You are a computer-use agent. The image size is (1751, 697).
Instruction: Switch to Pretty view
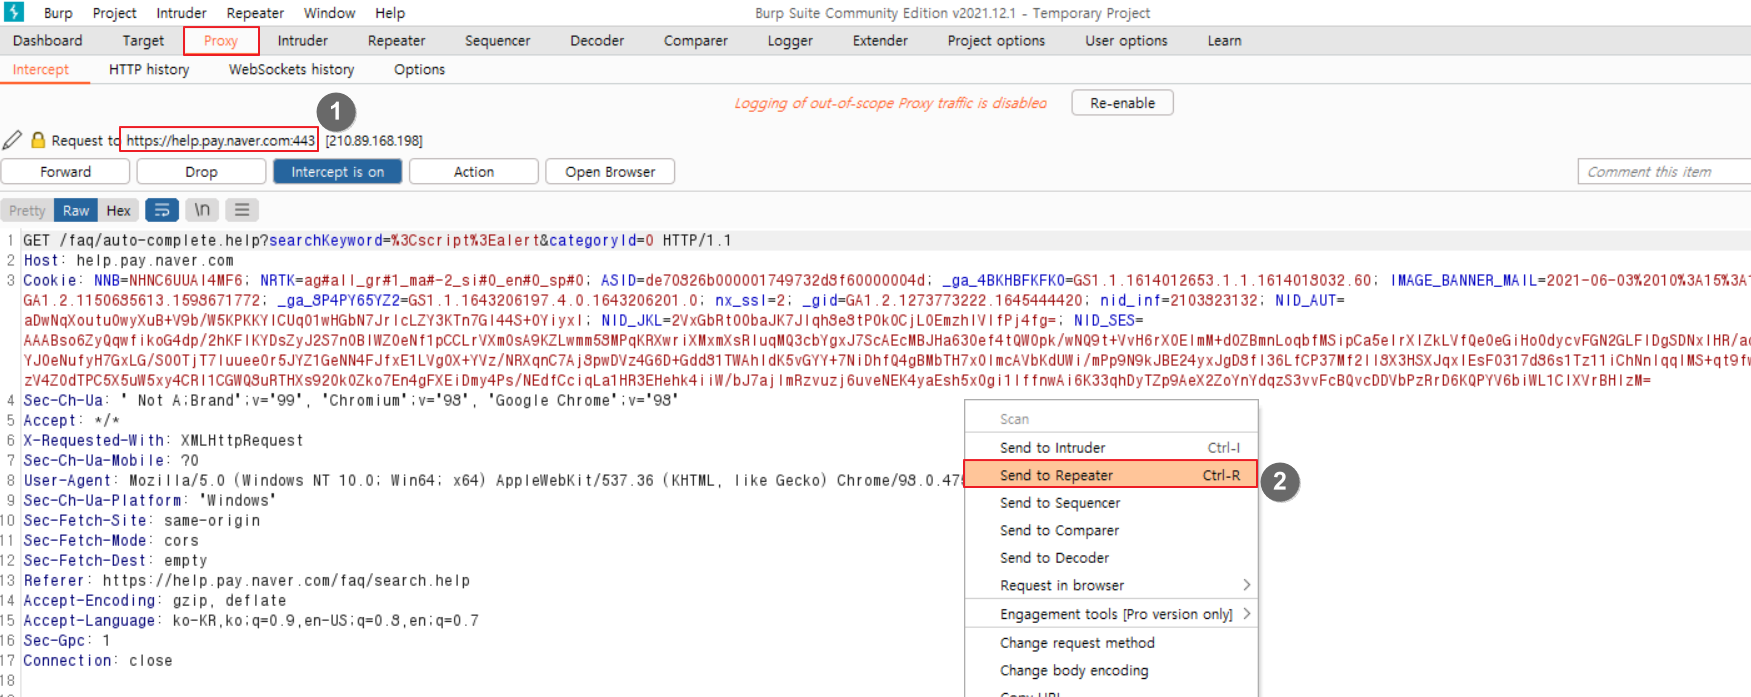point(27,210)
